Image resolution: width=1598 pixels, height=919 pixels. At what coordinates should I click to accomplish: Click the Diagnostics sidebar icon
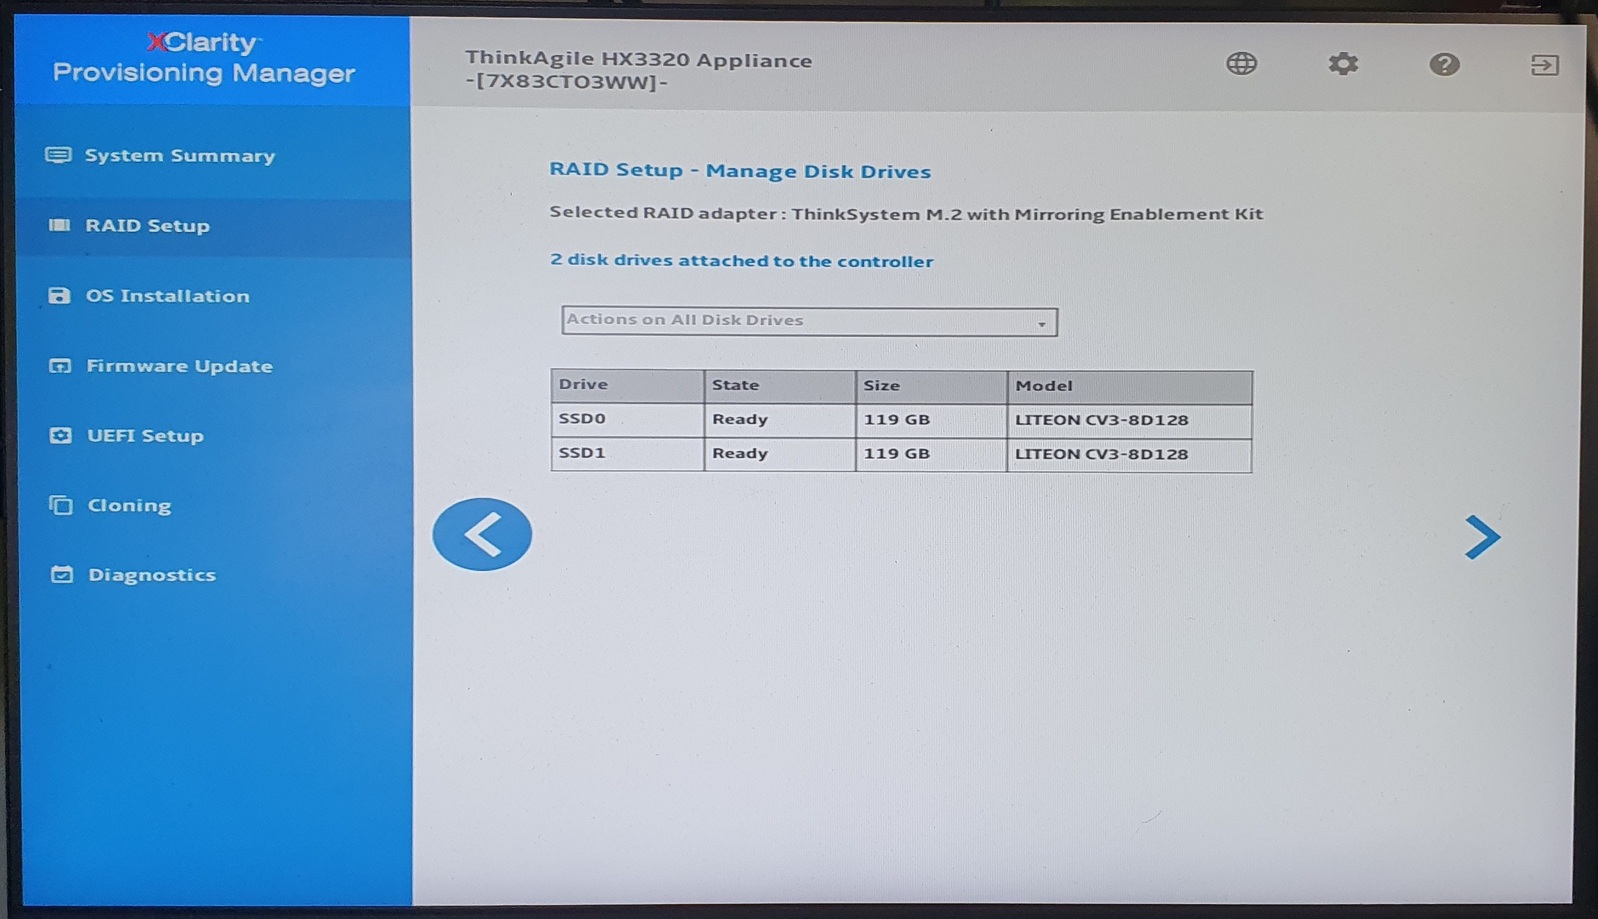pos(62,575)
